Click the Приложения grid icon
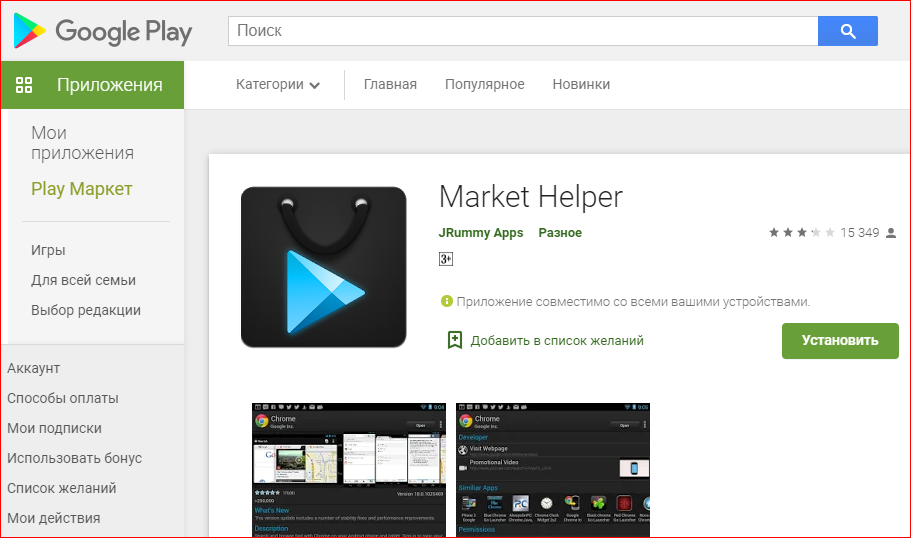Viewport: 911px width, 538px height. [24, 85]
